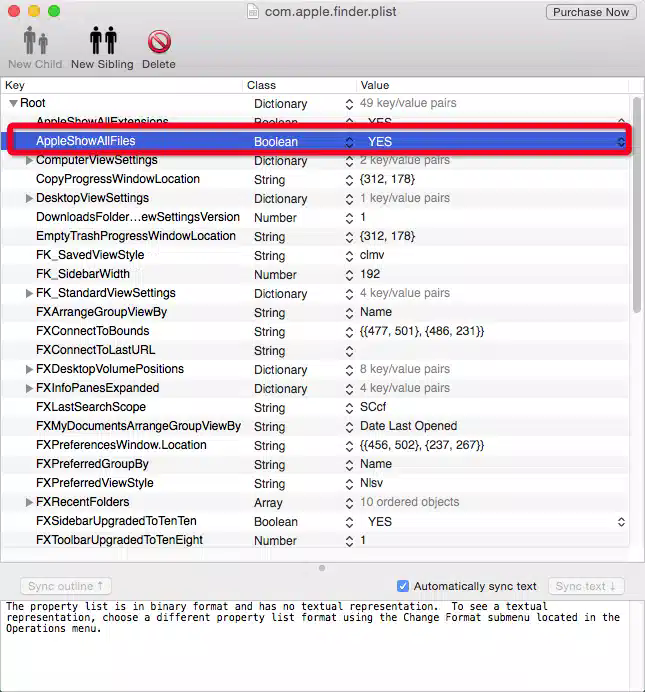Expand the DesktopViewSettings dictionary

pos(29,198)
